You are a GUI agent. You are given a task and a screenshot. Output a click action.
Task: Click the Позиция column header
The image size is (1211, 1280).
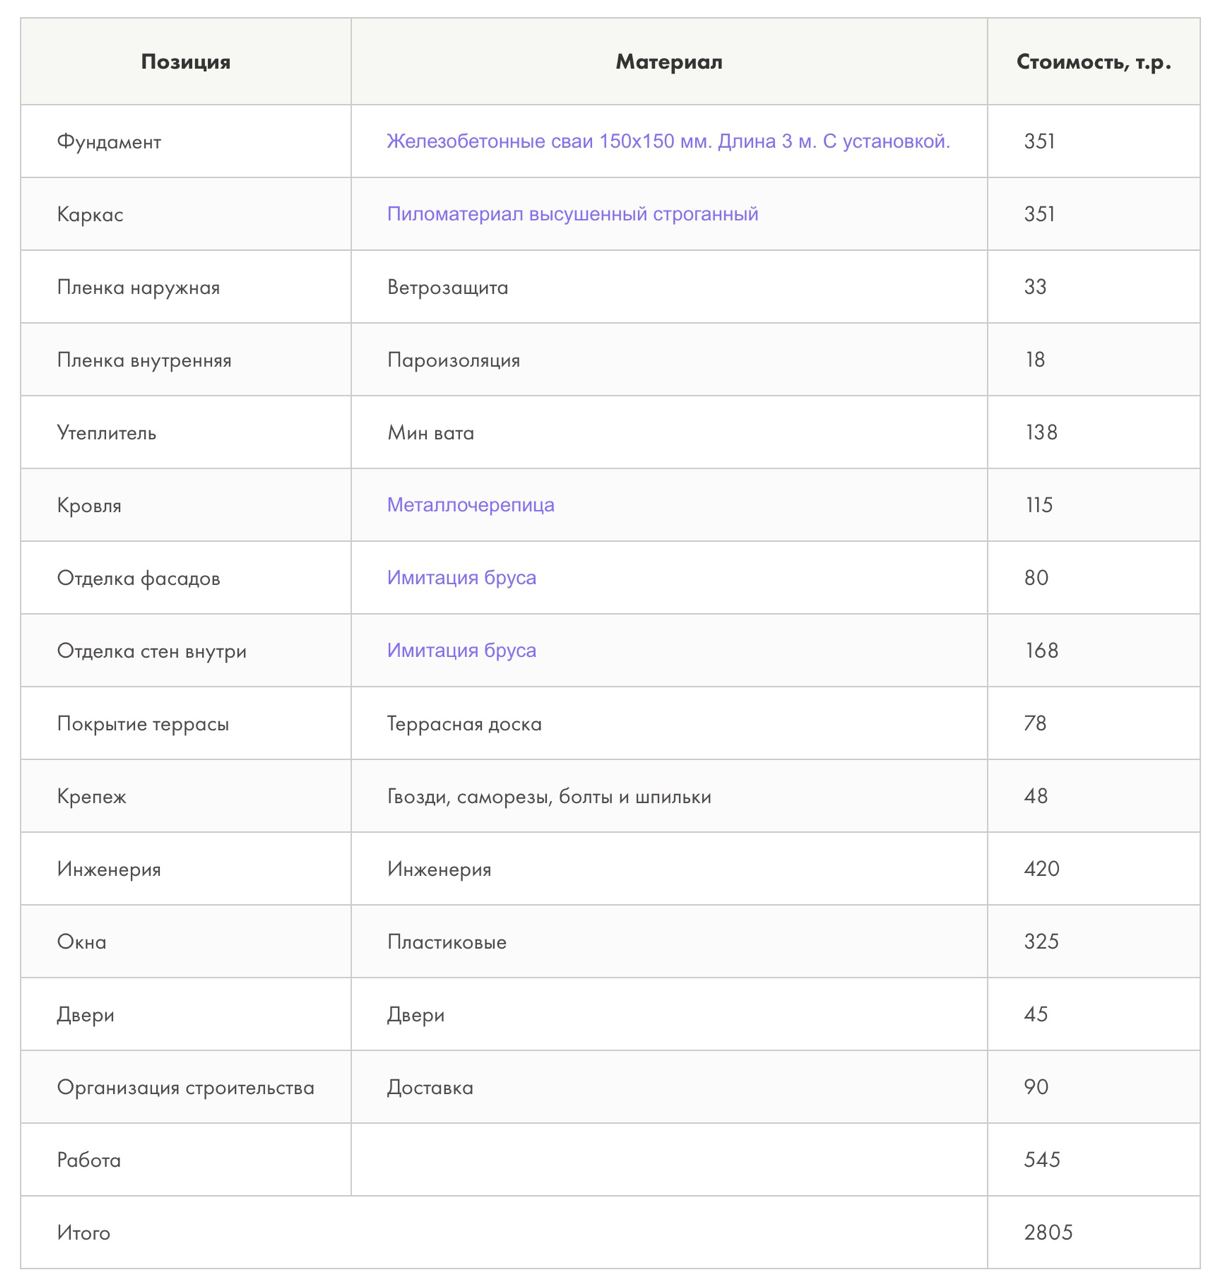[186, 62]
